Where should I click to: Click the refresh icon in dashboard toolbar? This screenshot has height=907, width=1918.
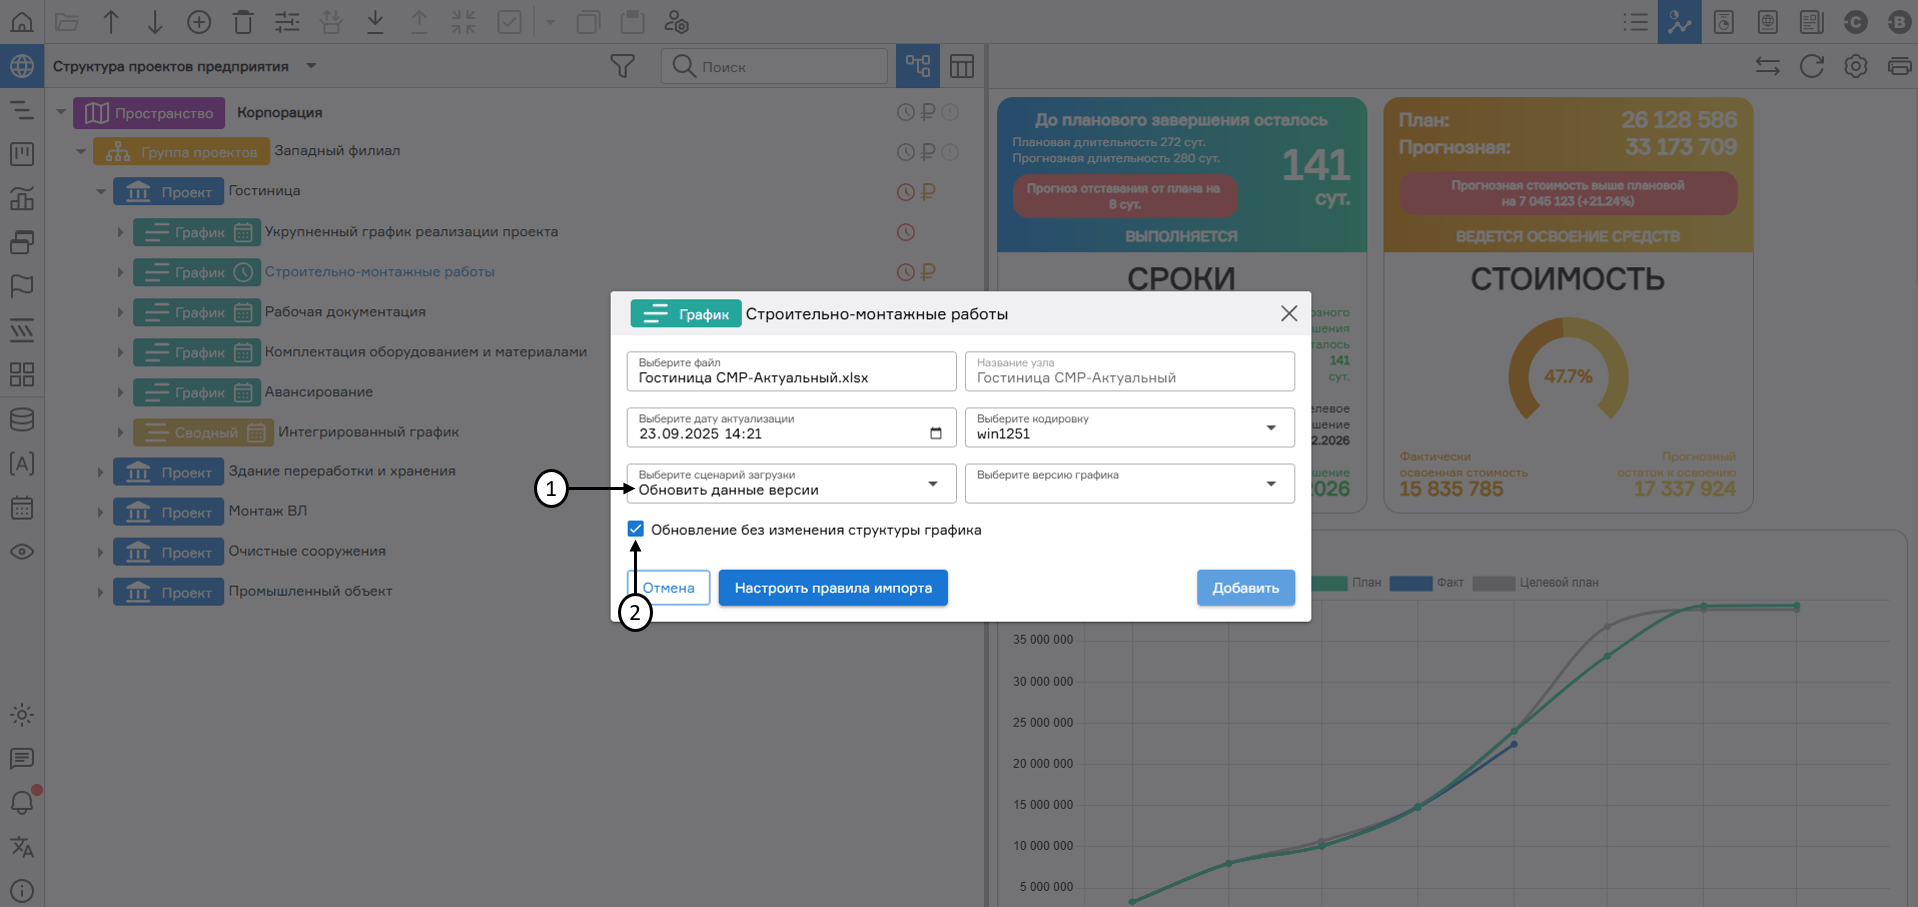tap(1811, 66)
